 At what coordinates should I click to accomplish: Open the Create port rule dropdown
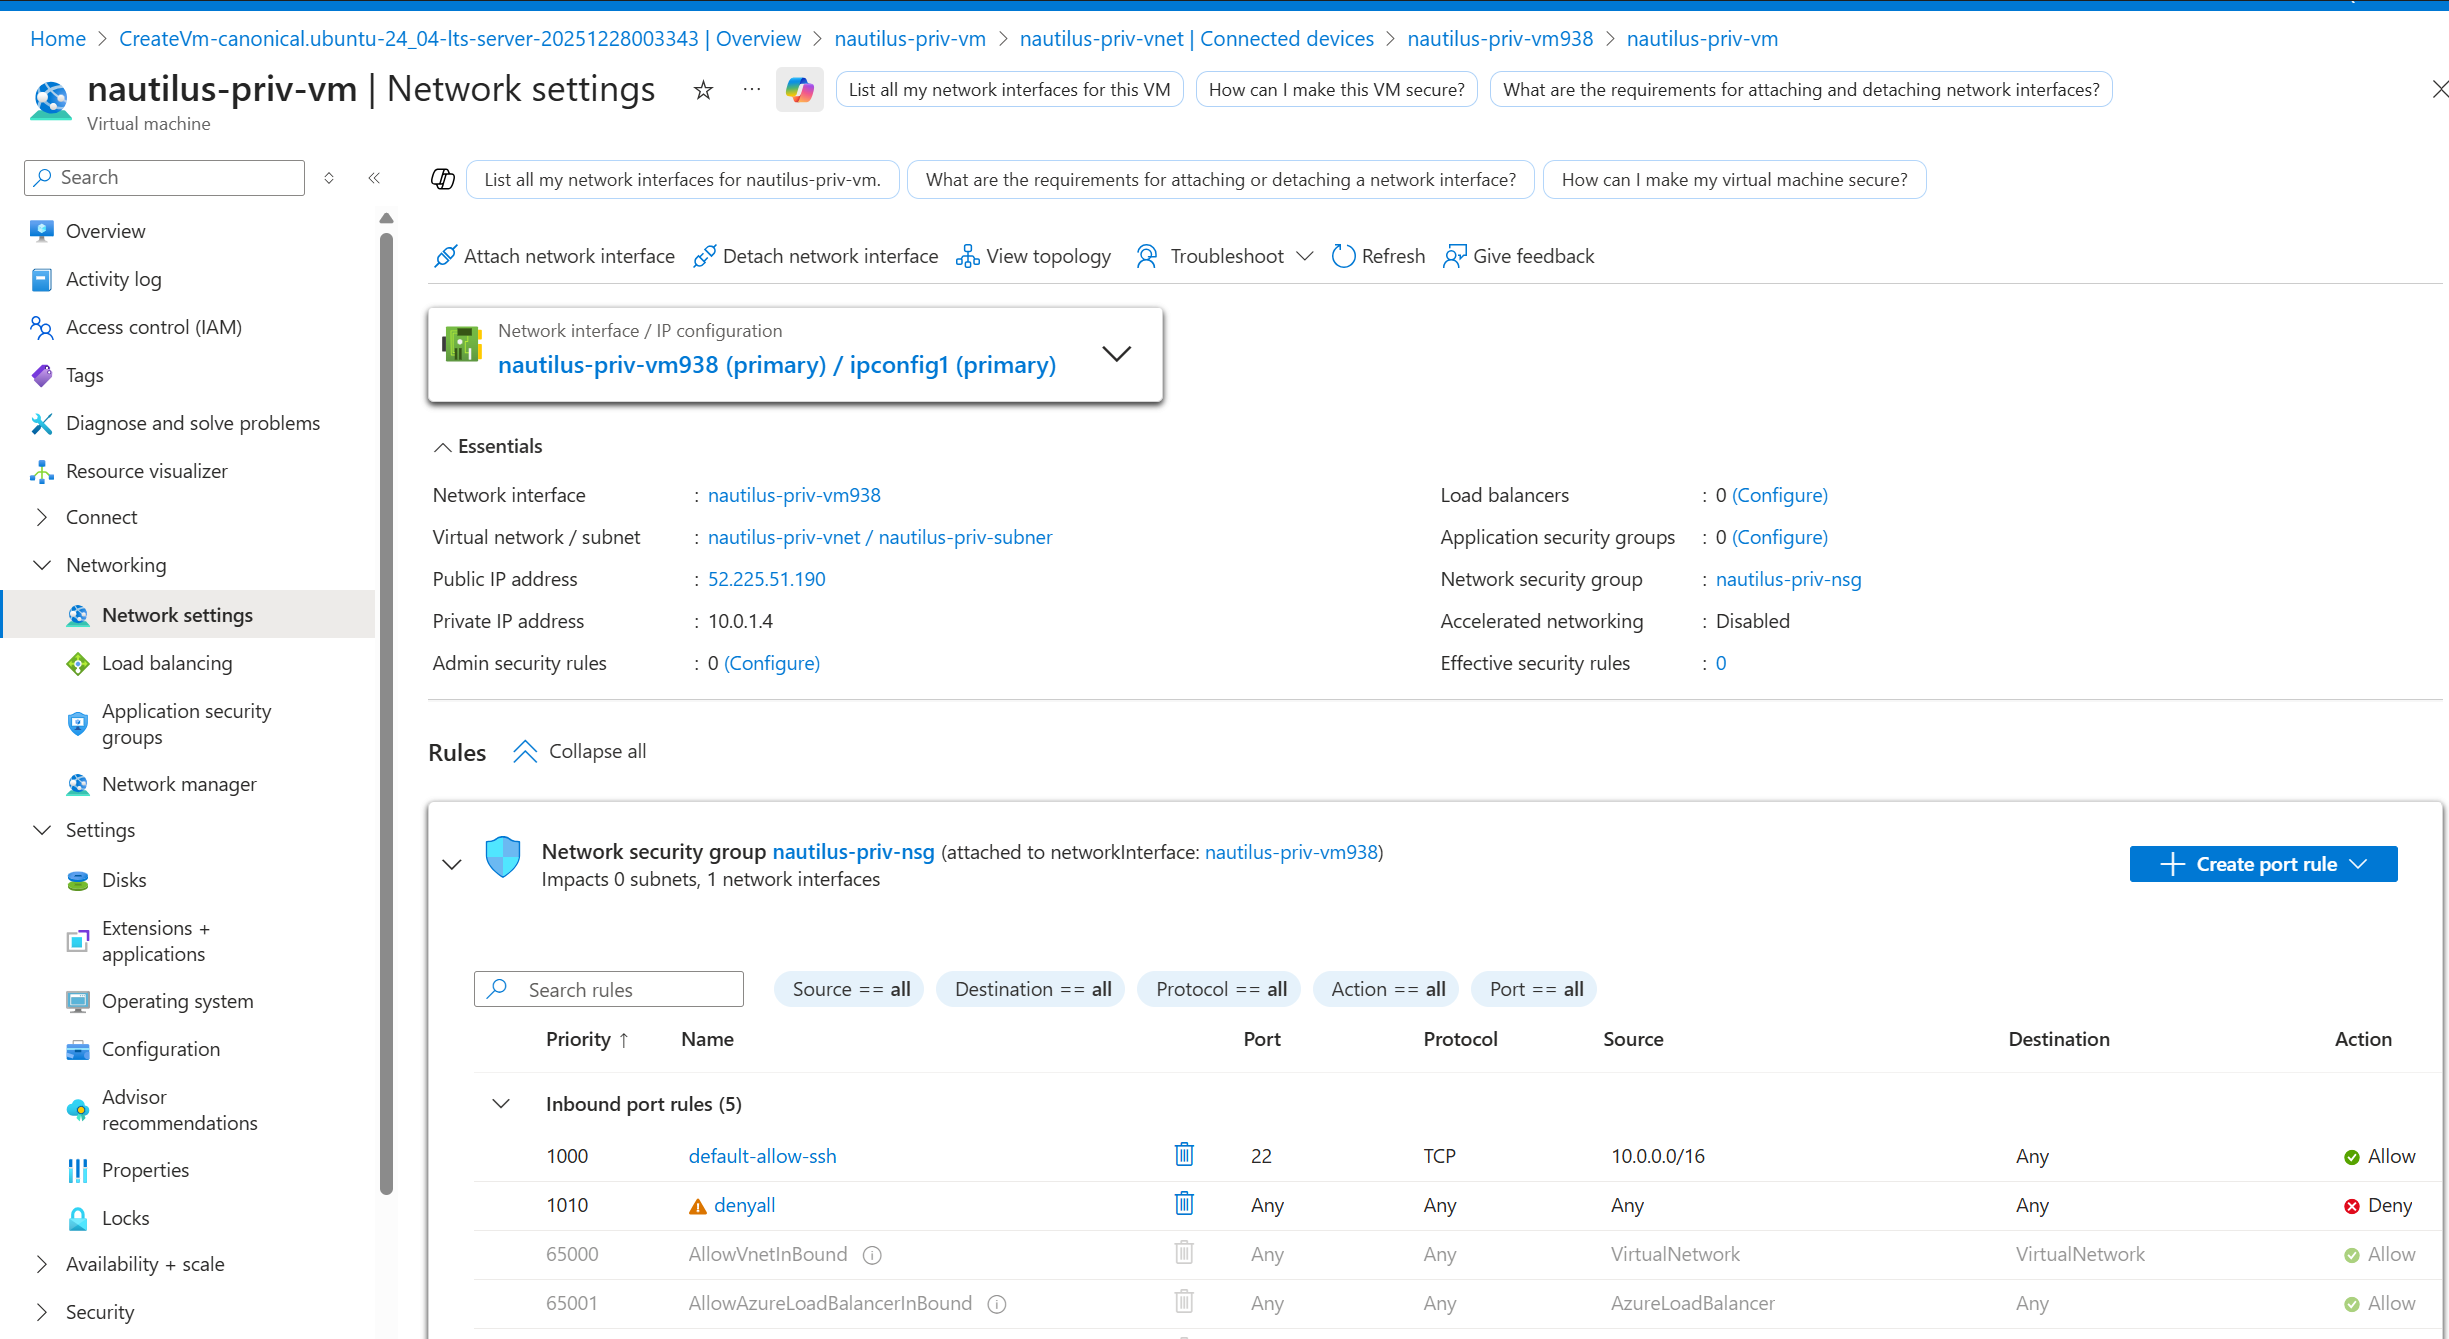click(2263, 864)
